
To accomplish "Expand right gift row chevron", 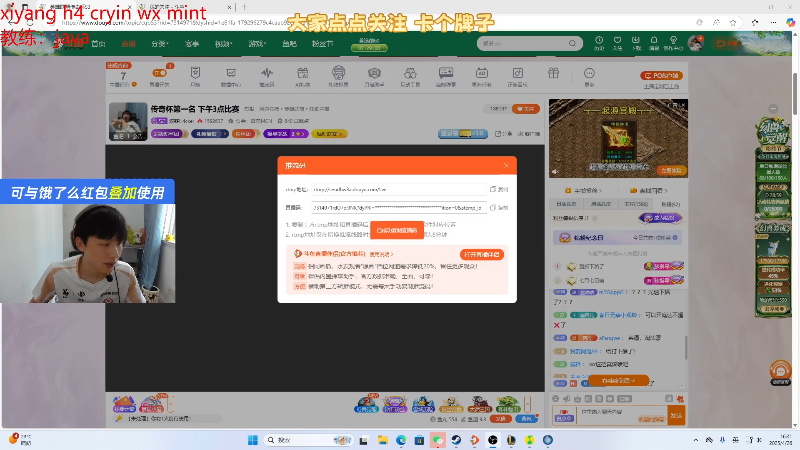I will point(528,404).
